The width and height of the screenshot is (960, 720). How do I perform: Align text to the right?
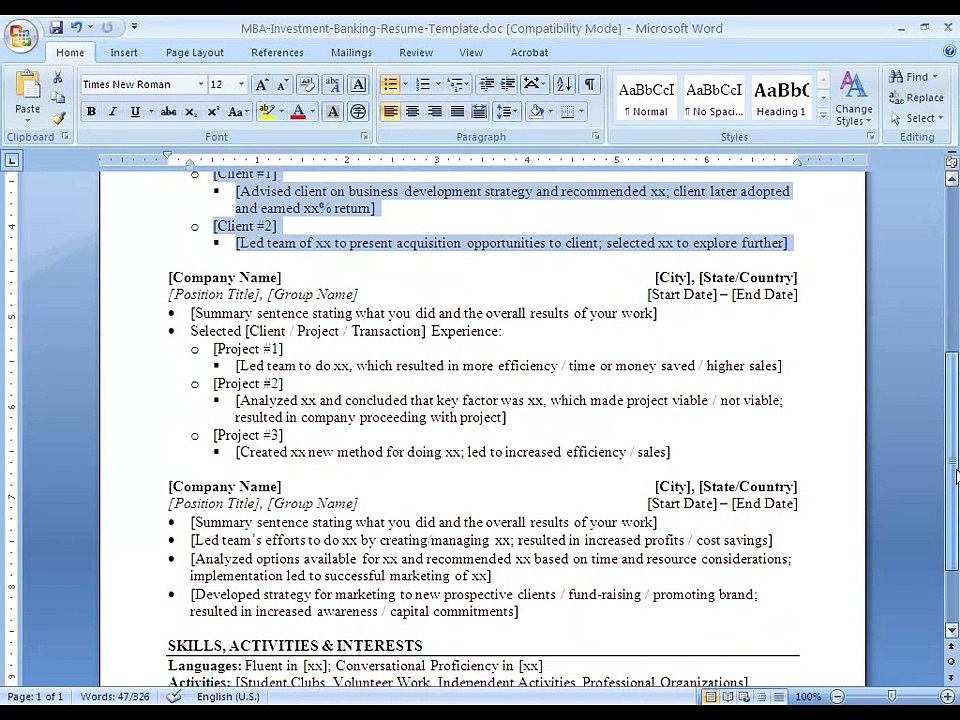tap(435, 111)
